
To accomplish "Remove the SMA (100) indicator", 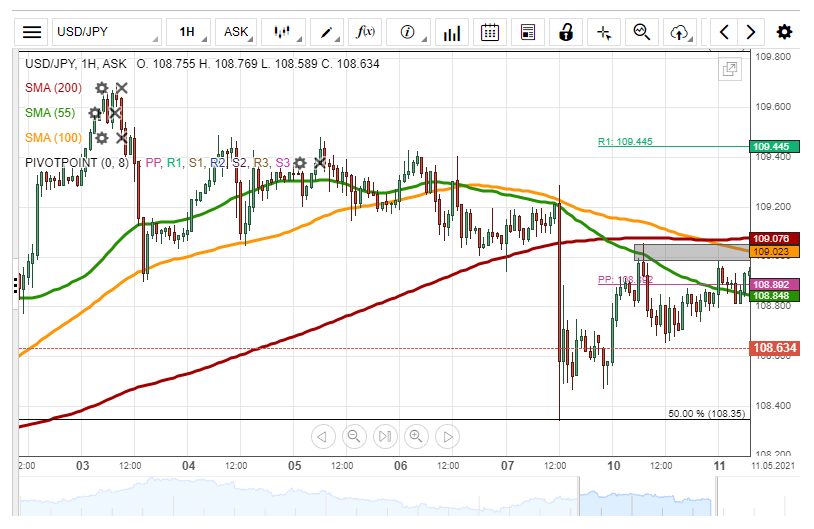I will click(x=121, y=138).
